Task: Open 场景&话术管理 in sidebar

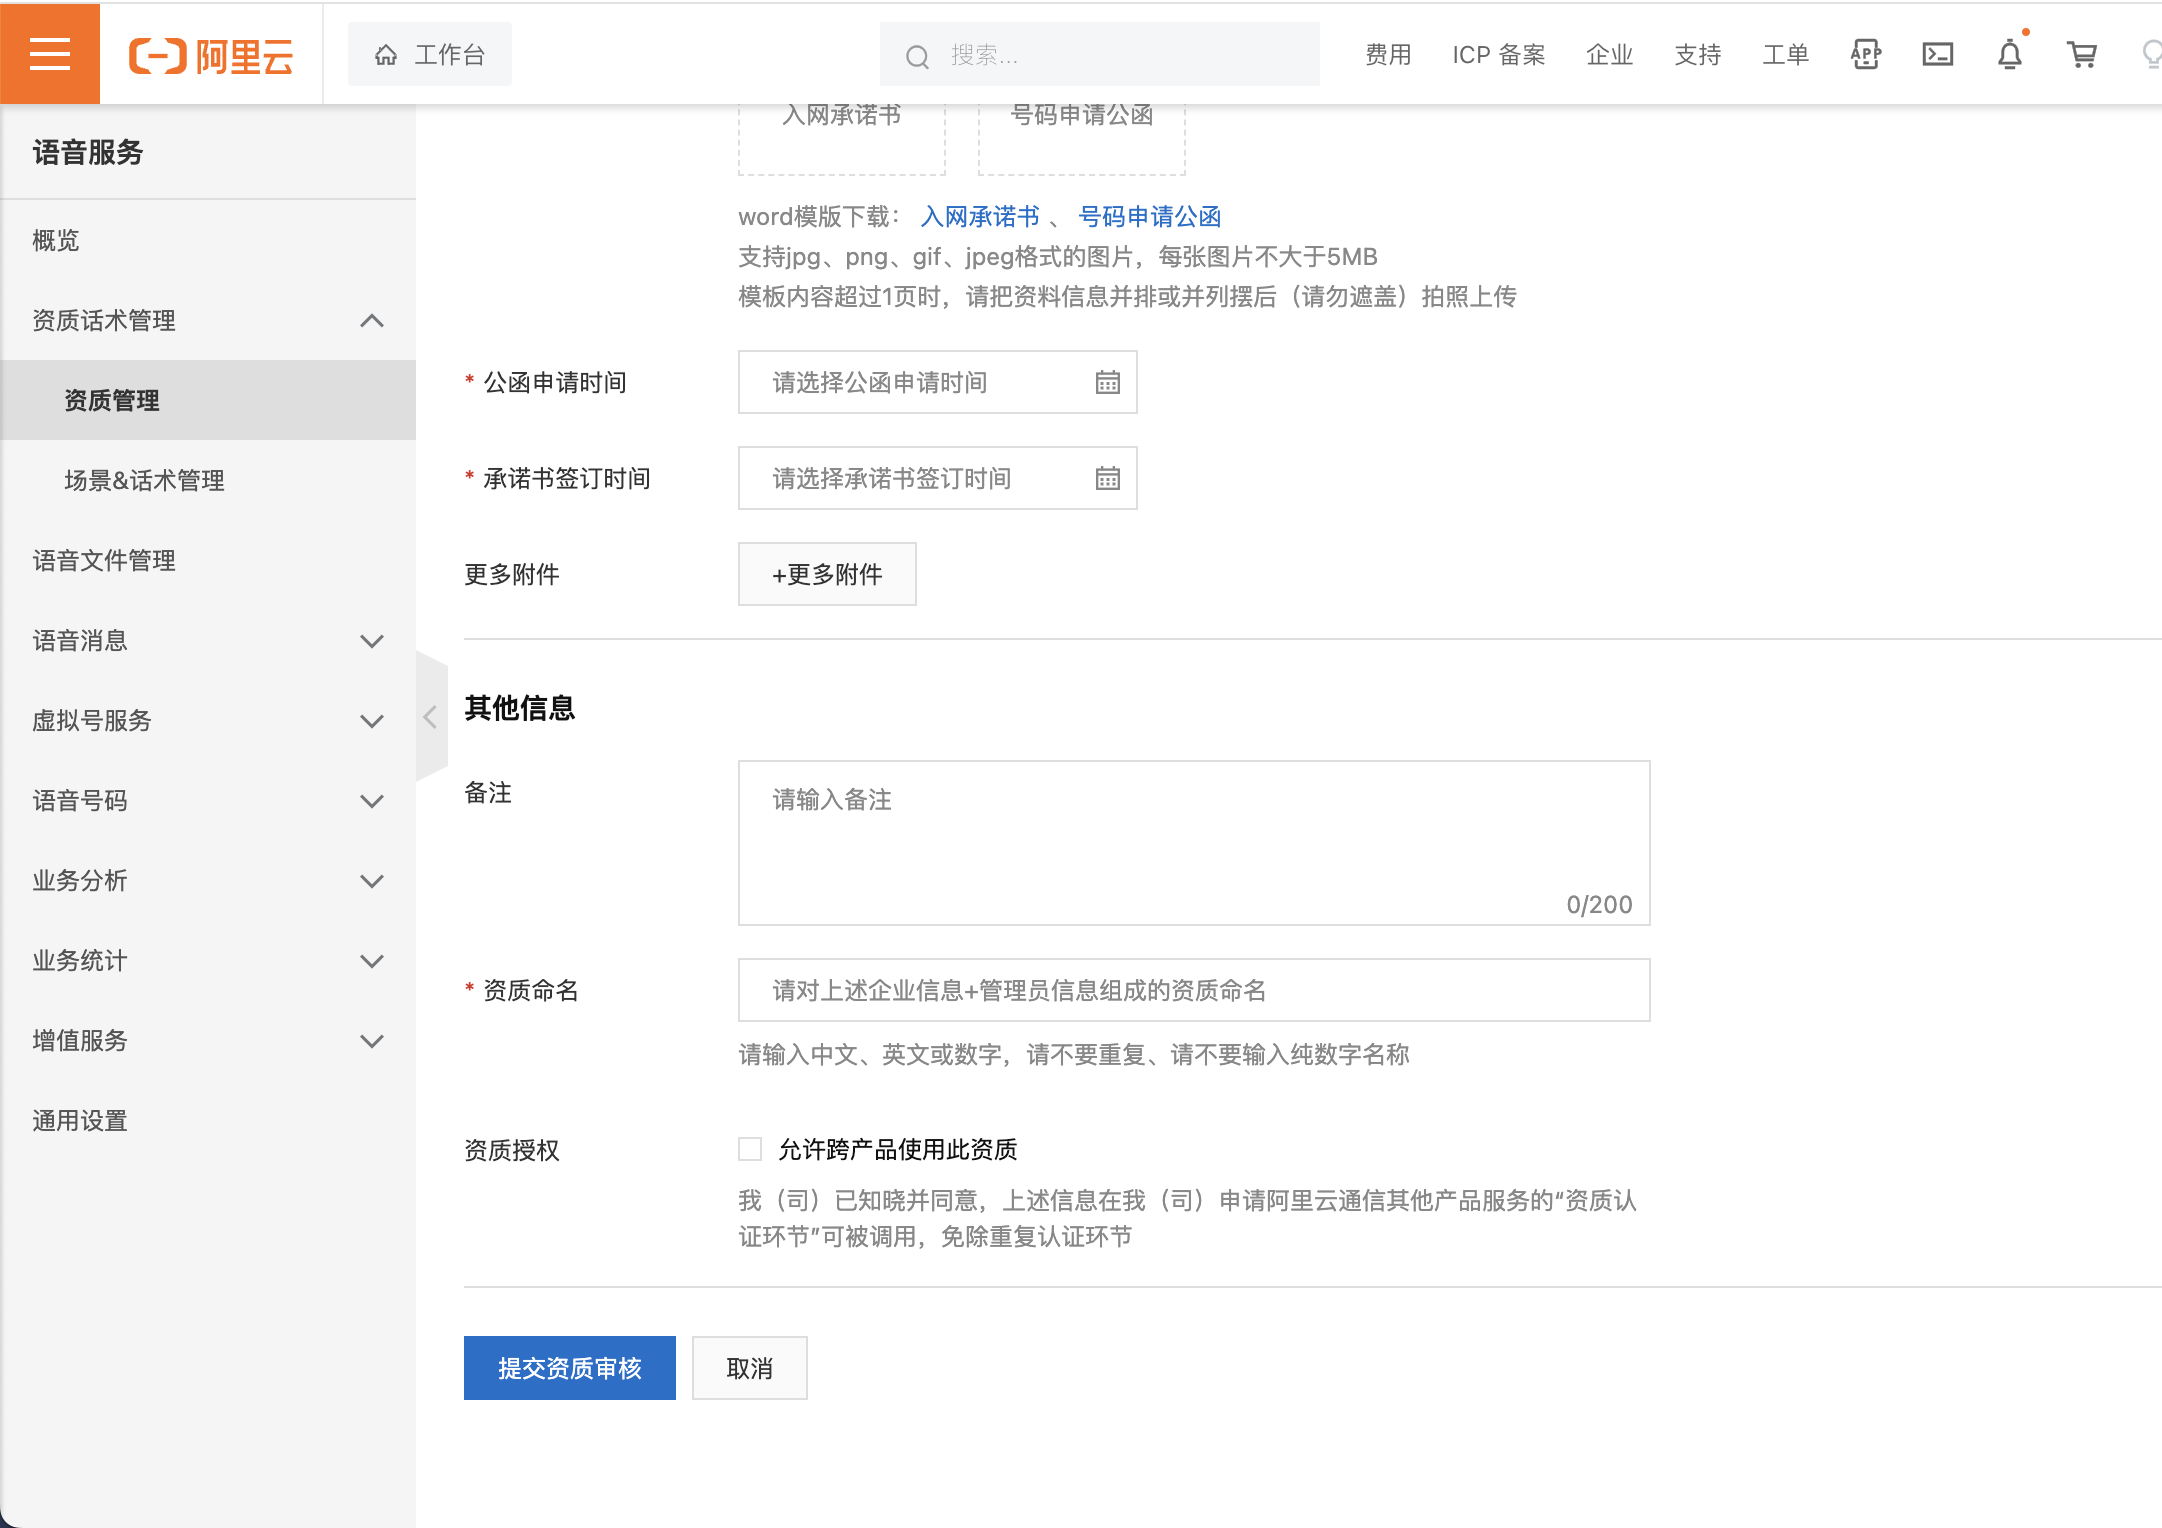Action: point(144,480)
